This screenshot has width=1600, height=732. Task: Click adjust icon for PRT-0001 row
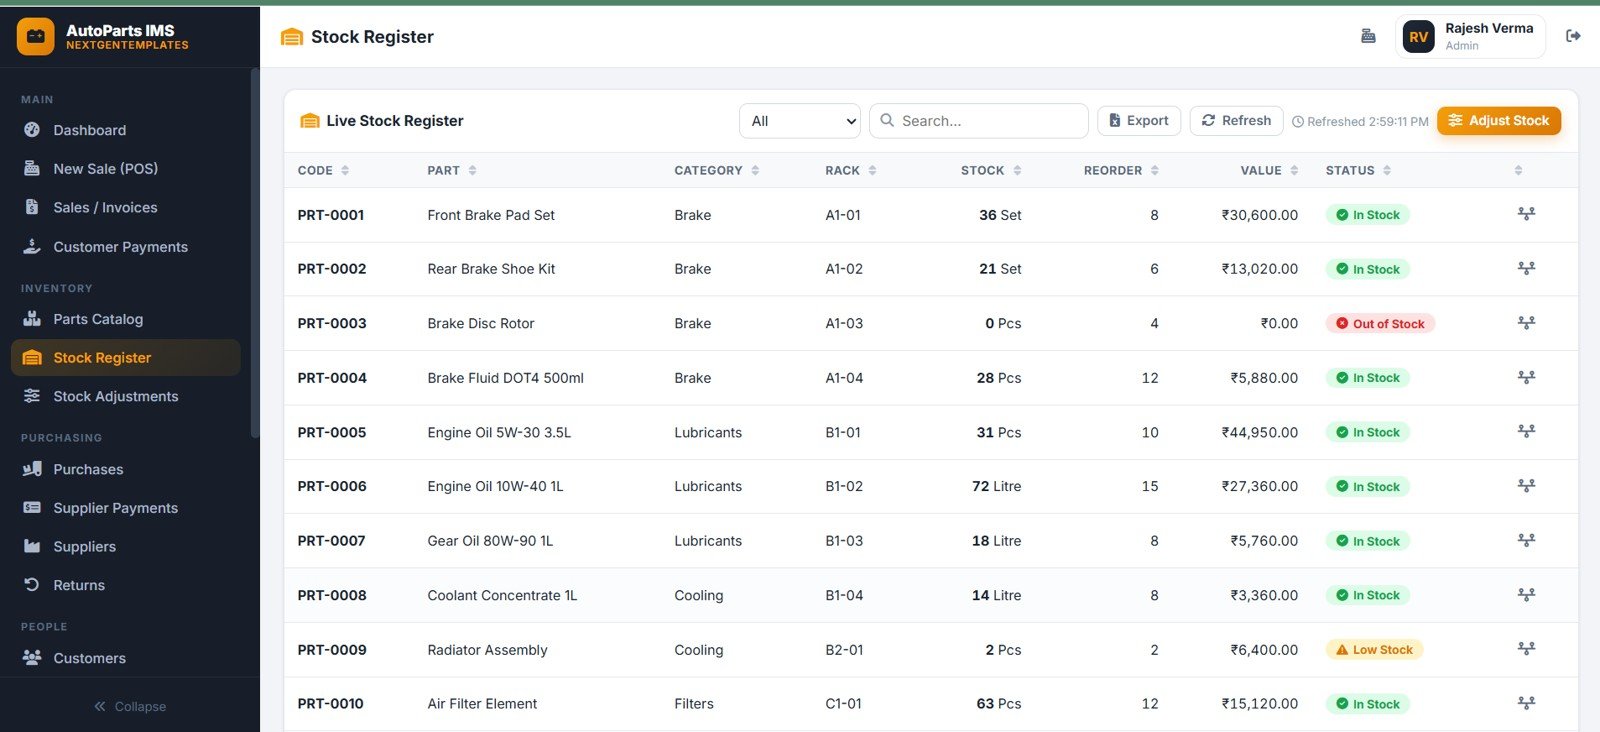tap(1526, 214)
